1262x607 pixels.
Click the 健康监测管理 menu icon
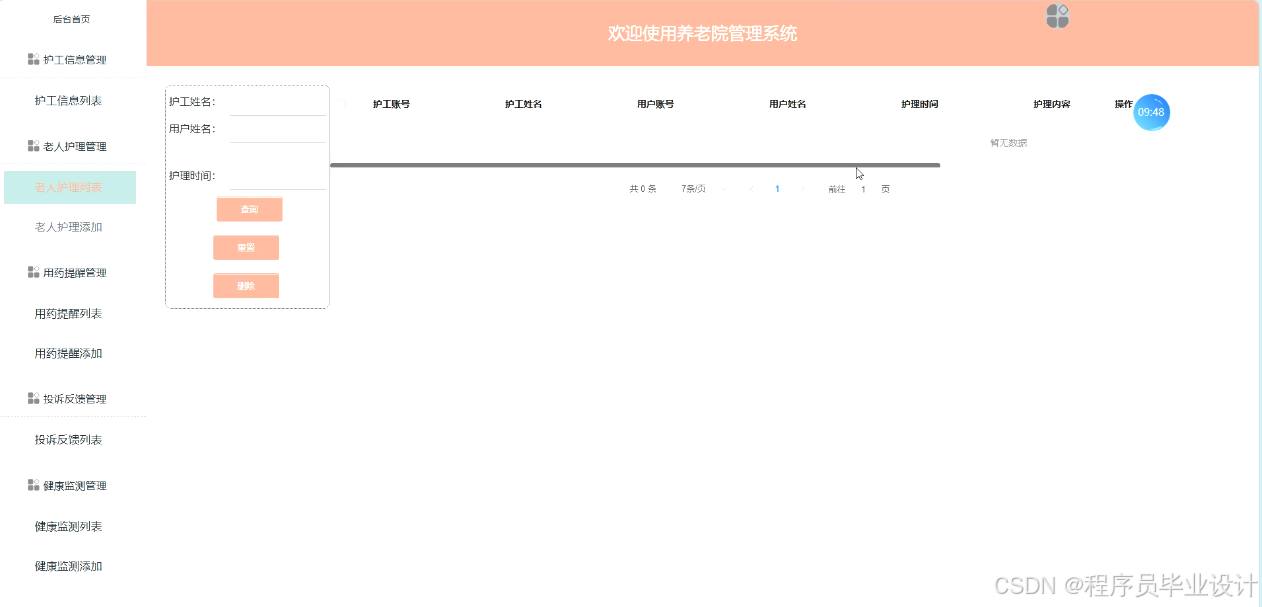tap(33, 485)
